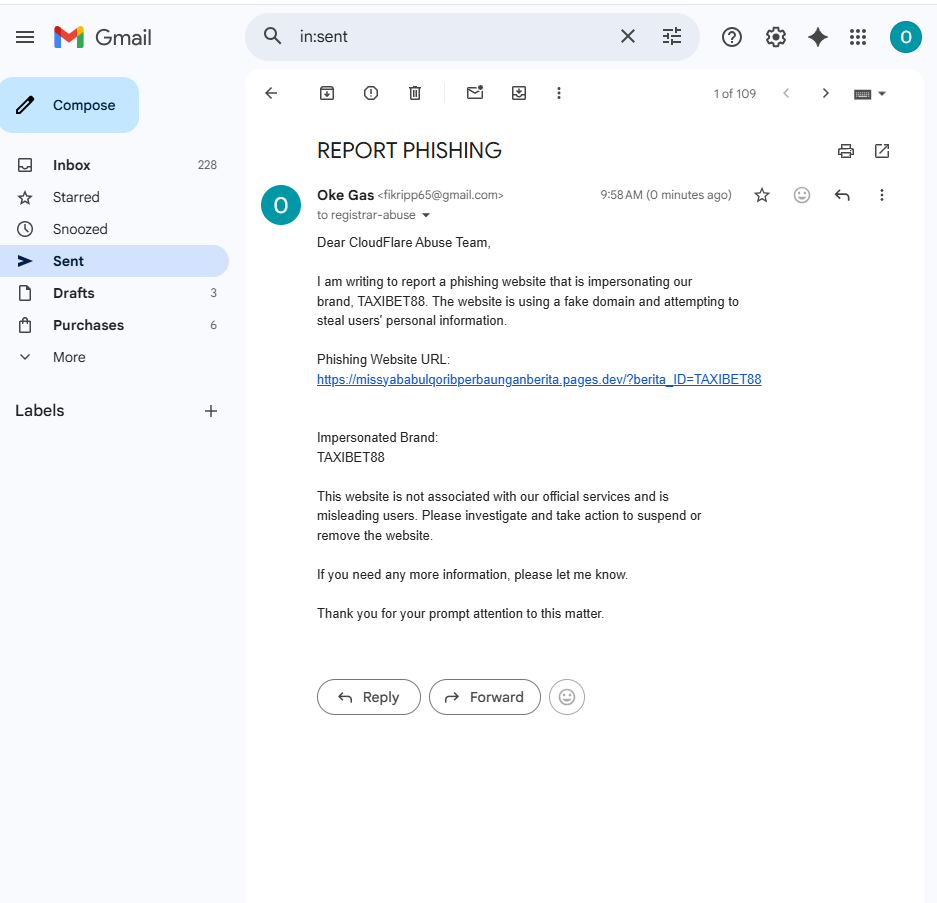Mark the email as unread
The width and height of the screenshot is (937, 903).
(x=475, y=93)
